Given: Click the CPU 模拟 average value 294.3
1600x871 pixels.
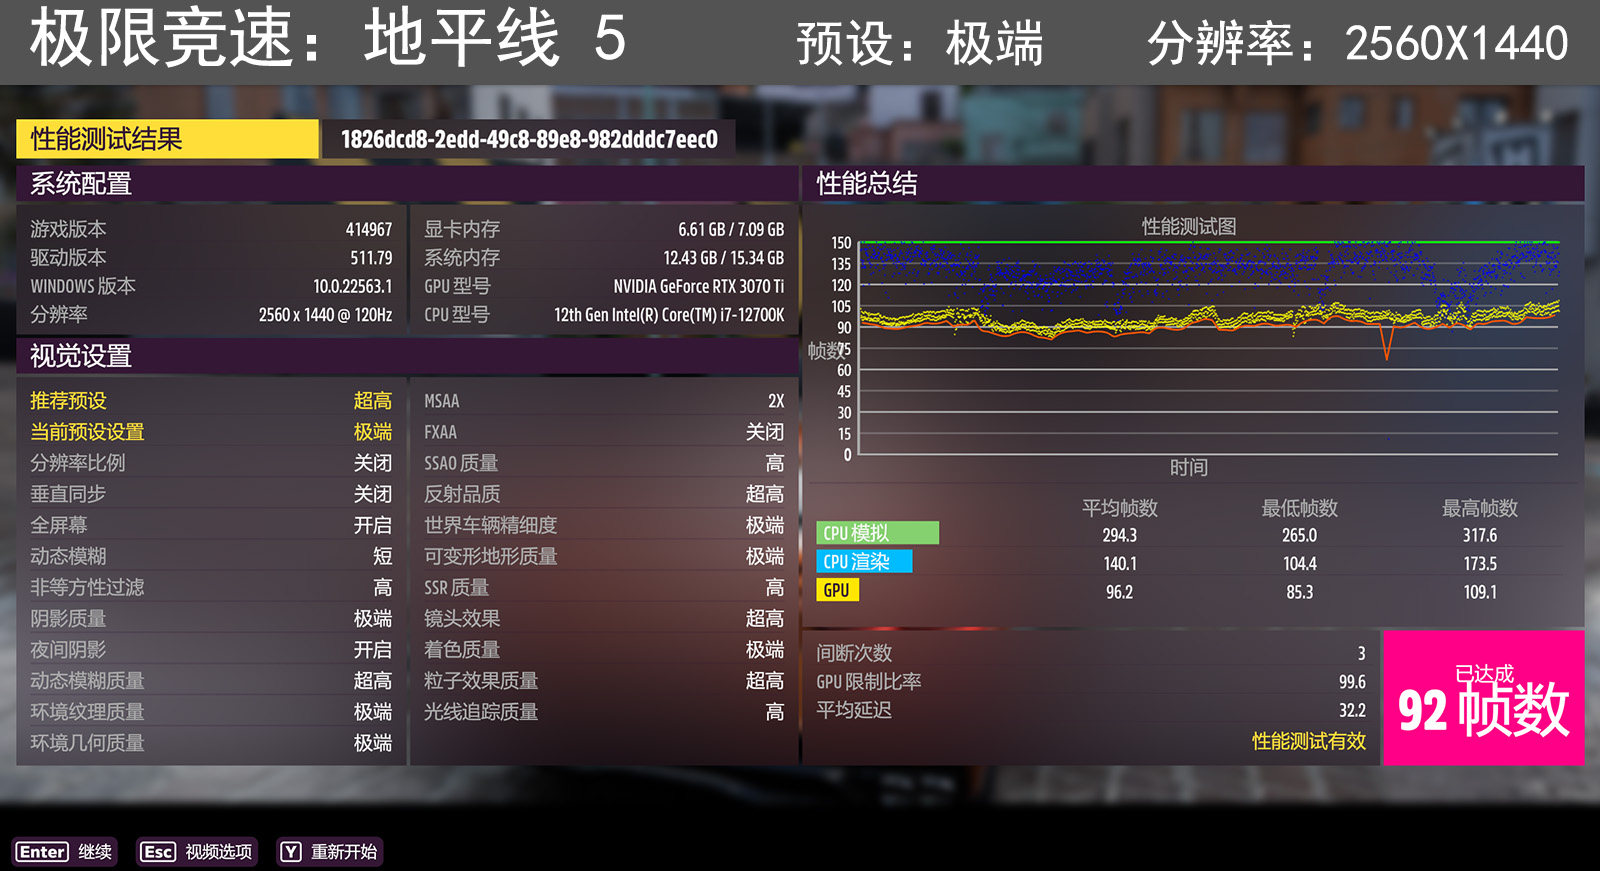Looking at the screenshot, I should pos(1120,535).
